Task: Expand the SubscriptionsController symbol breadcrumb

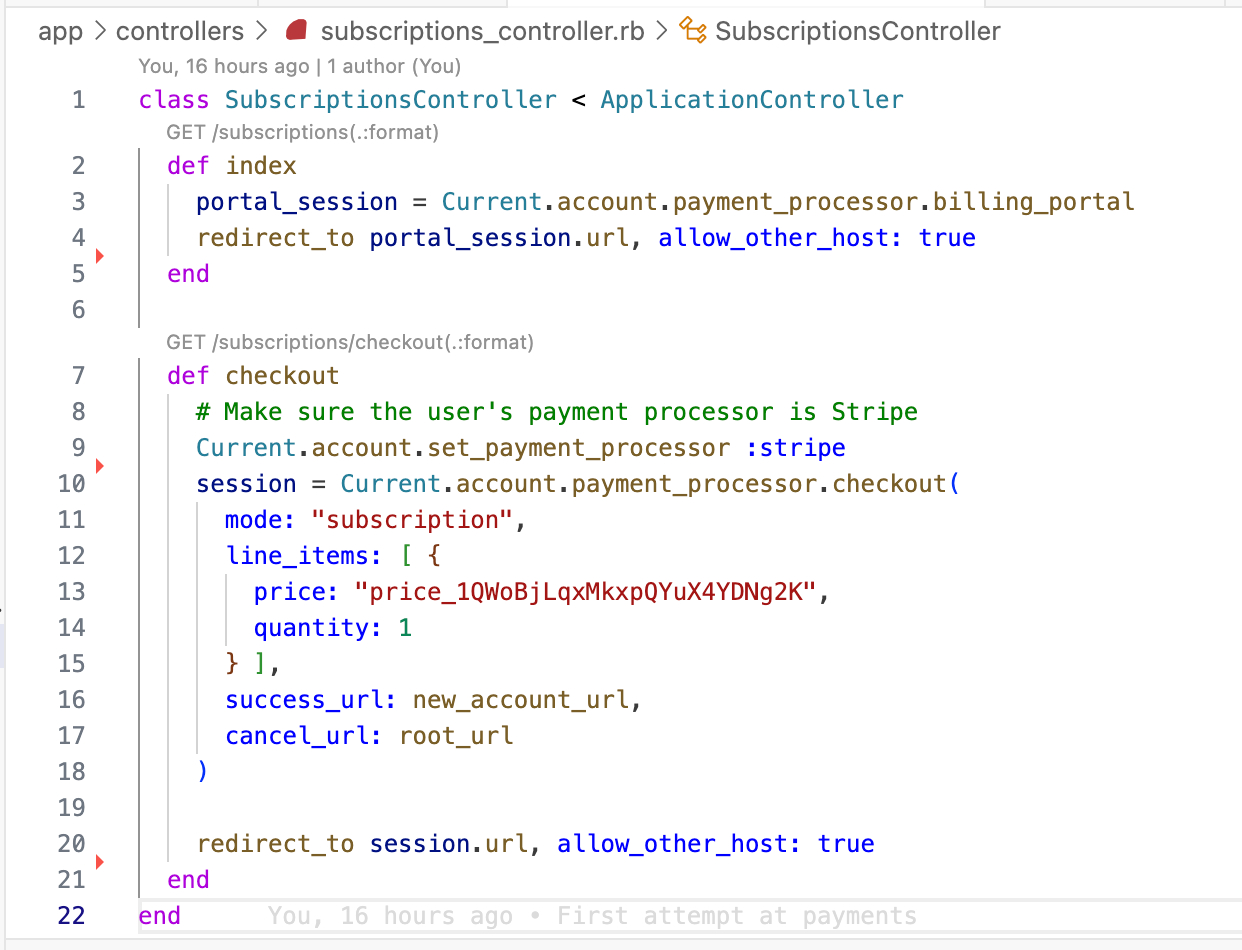Action: pos(857,32)
